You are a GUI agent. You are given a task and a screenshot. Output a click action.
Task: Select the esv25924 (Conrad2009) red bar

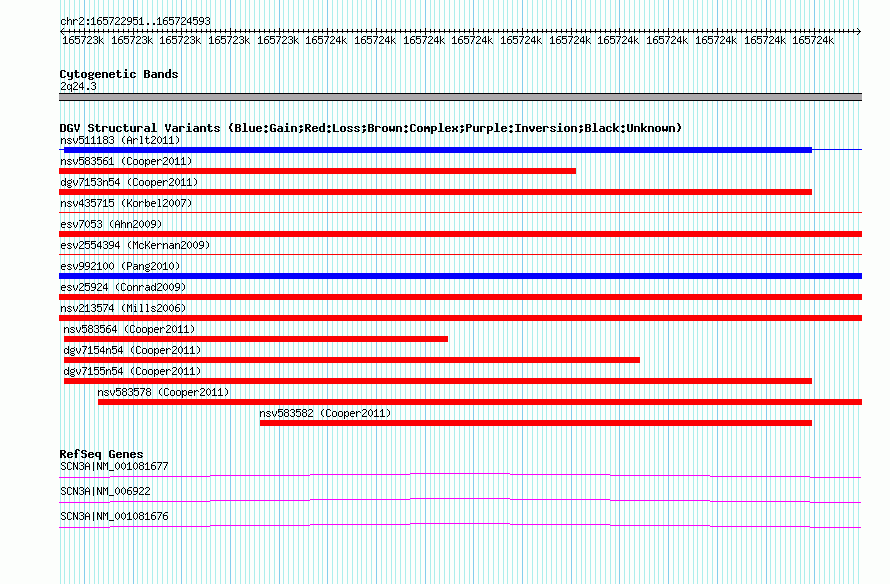pyautogui.click(x=460, y=297)
